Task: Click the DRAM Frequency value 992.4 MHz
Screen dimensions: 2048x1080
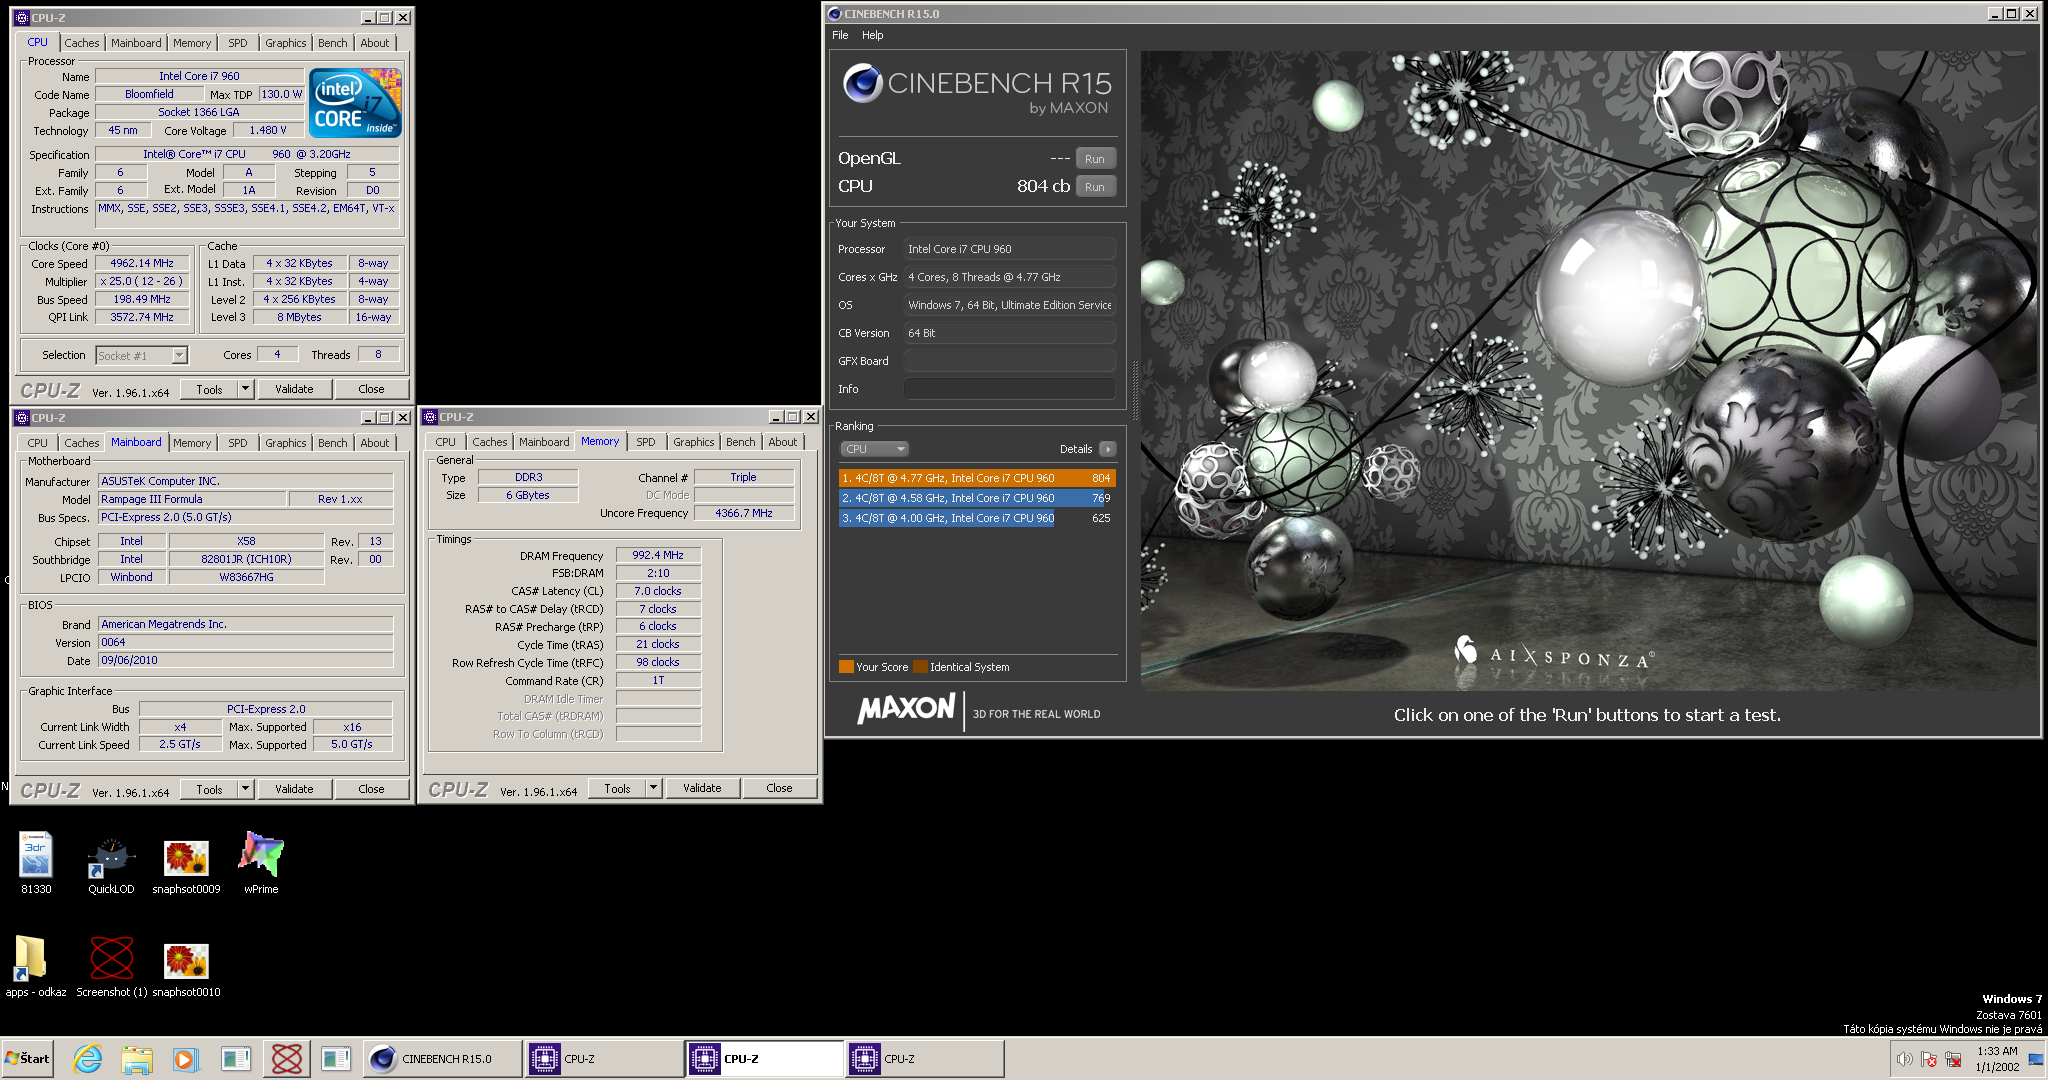Action: 658,555
